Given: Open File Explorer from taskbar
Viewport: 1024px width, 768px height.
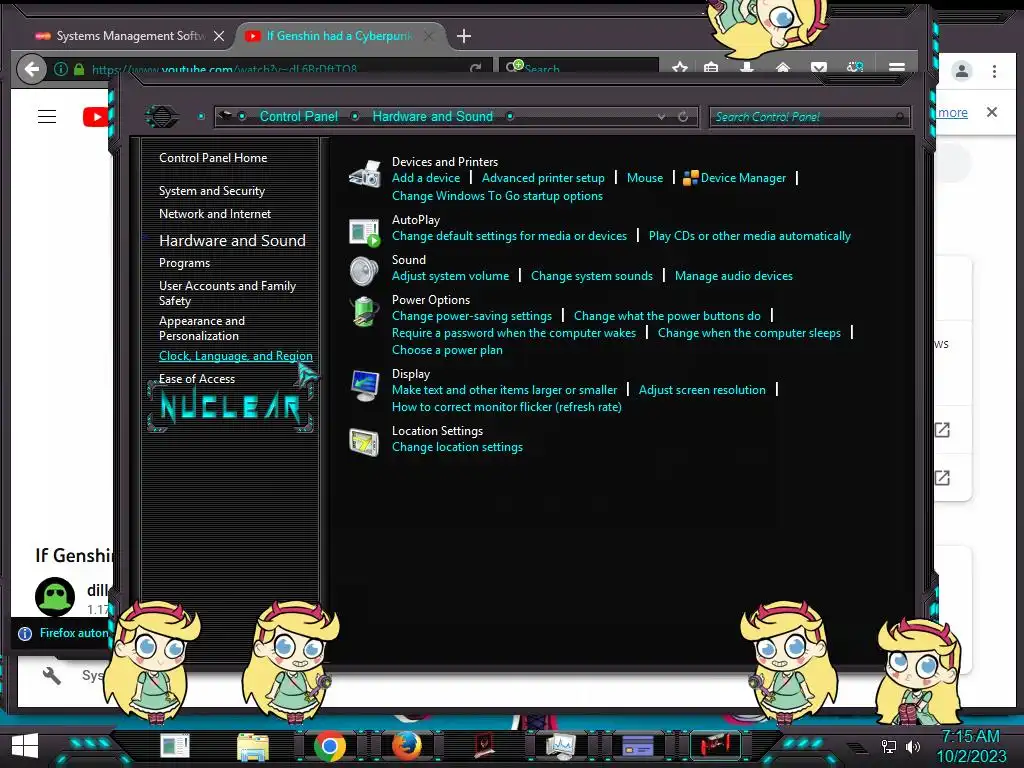Looking at the screenshot, I should click(253, 746).
